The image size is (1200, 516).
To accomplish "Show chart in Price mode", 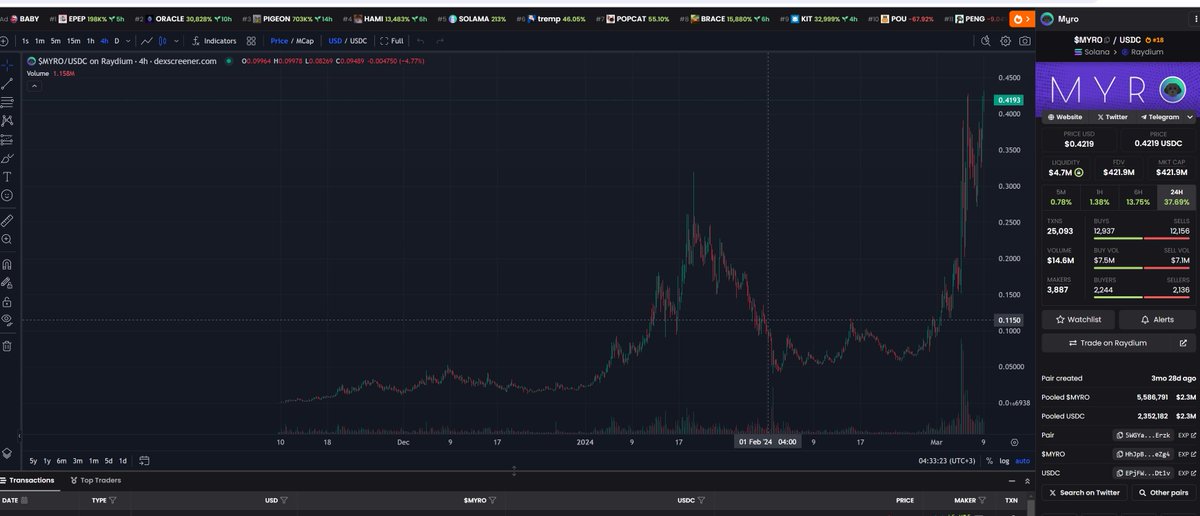I will pos(280,41).
